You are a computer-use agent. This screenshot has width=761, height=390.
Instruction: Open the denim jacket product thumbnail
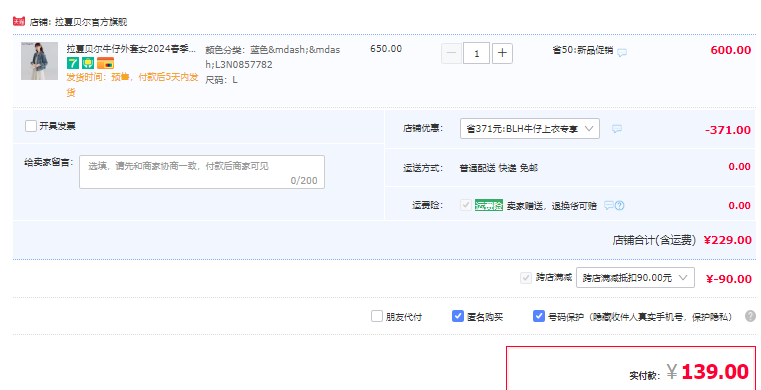click(x=39, y=61)
